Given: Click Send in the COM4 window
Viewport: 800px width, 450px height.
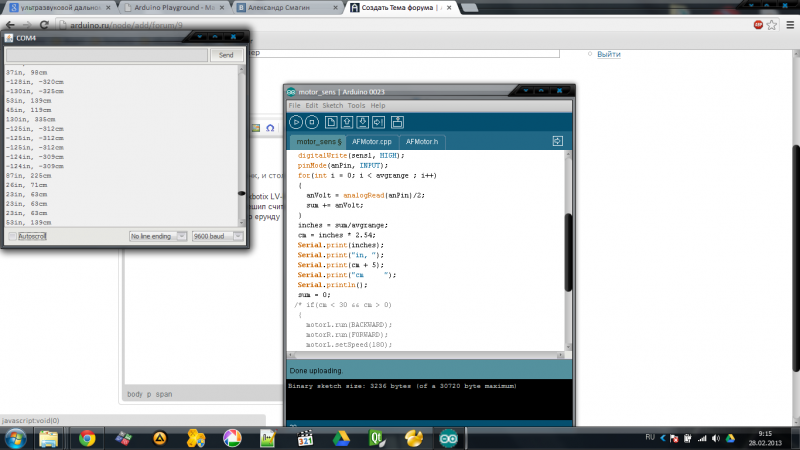Looking at the screenshot, I should (226, 55).
